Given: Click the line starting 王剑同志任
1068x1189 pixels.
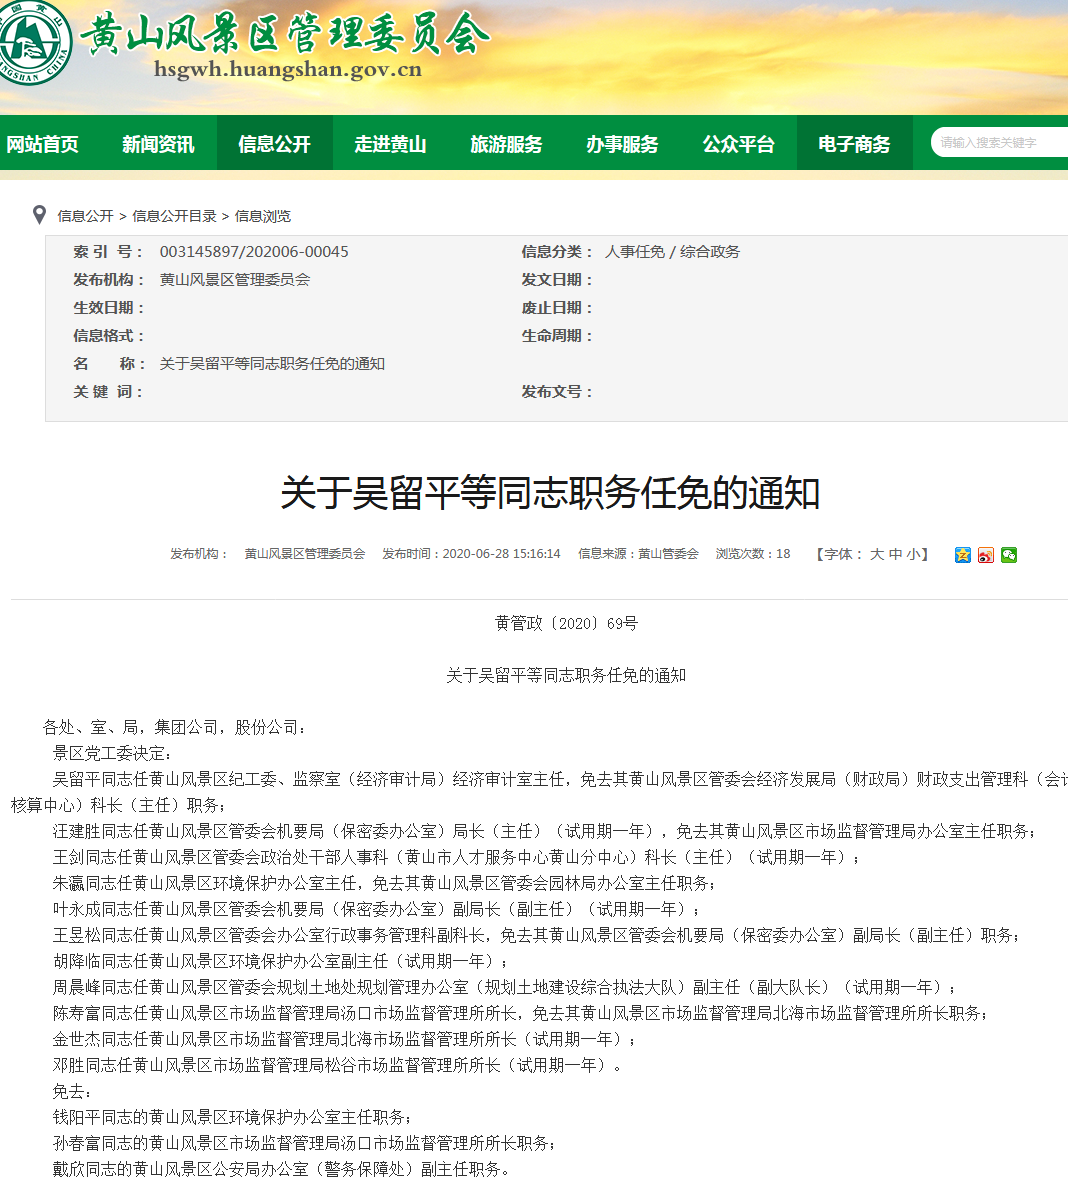Looking at the screenshot, I should pos(457,857).
